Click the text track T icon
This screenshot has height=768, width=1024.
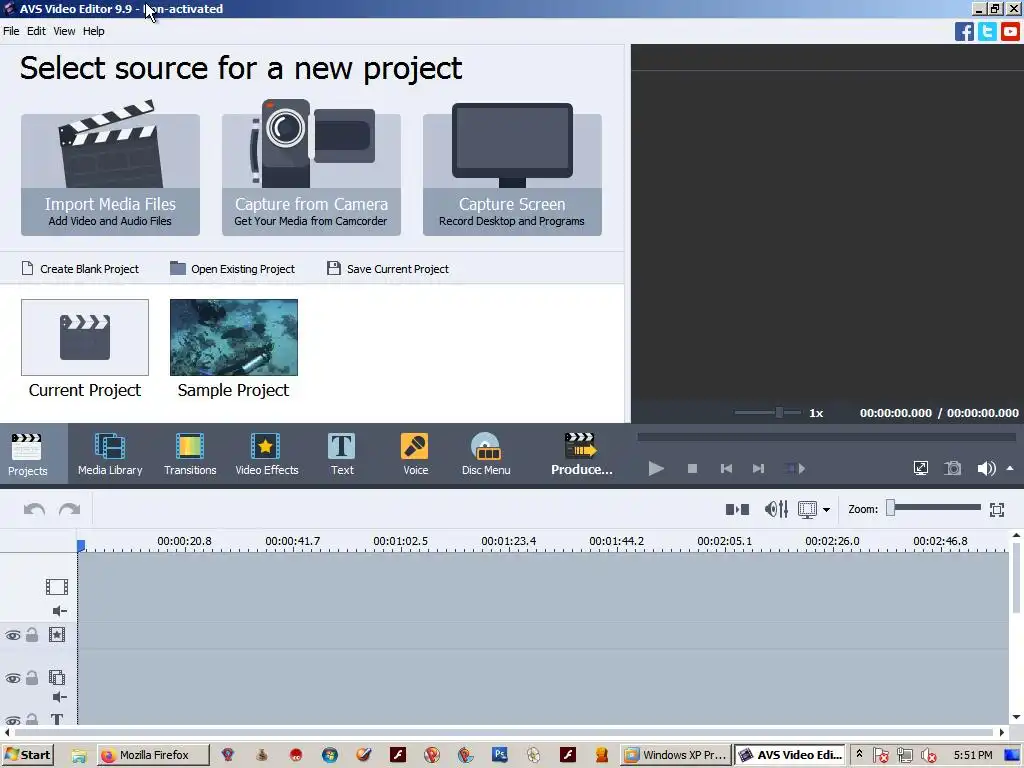(x=57, y=720)
